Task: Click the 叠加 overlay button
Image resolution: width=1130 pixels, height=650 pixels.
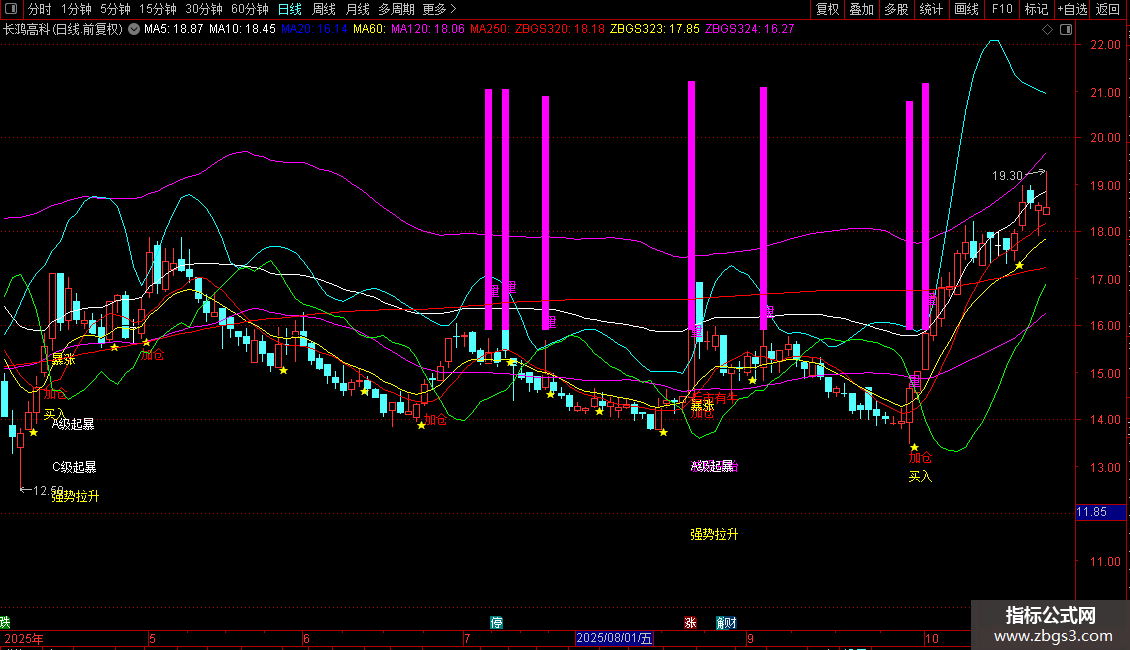Action: pyautogui.click(x=861, y=10)
